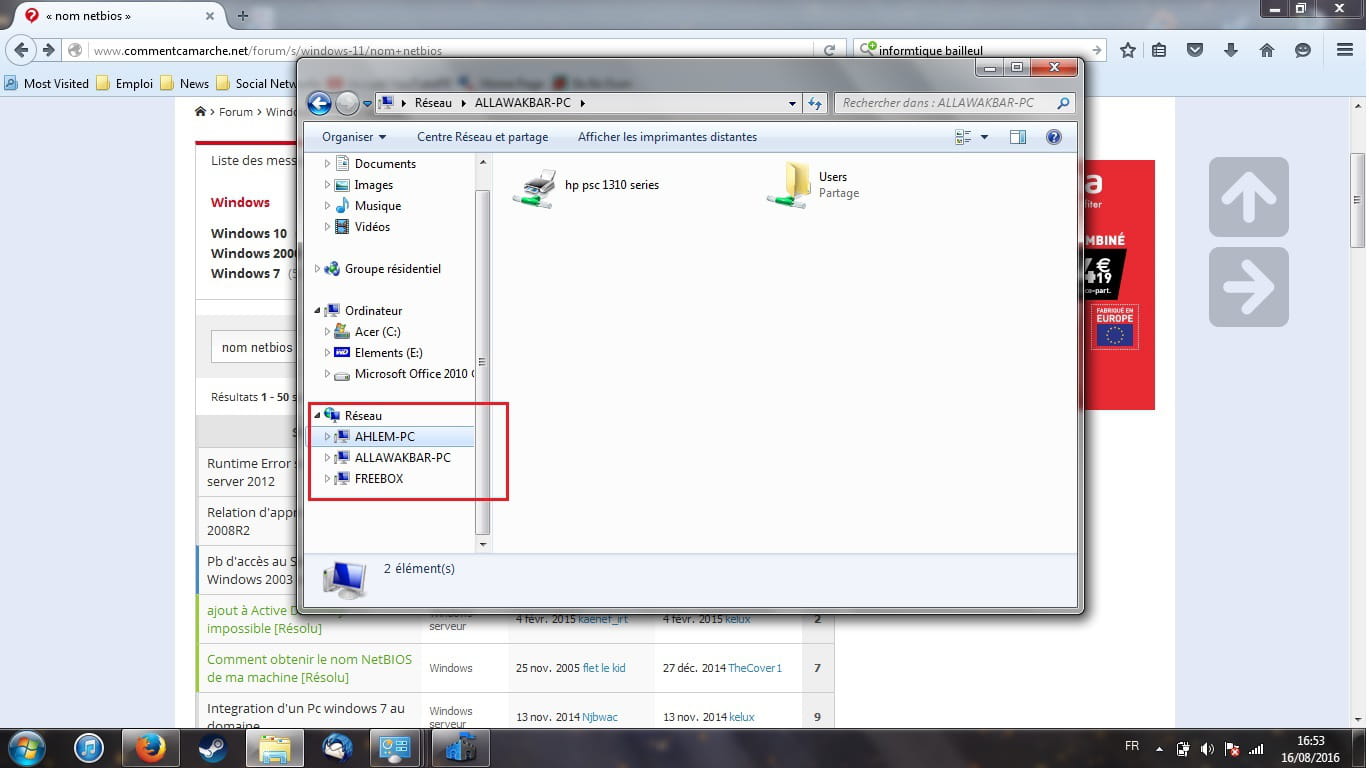The width and height of the screenshot is (1369, 771).
Task: Open the Windows Start menu
Action: [x=26, y=748]
